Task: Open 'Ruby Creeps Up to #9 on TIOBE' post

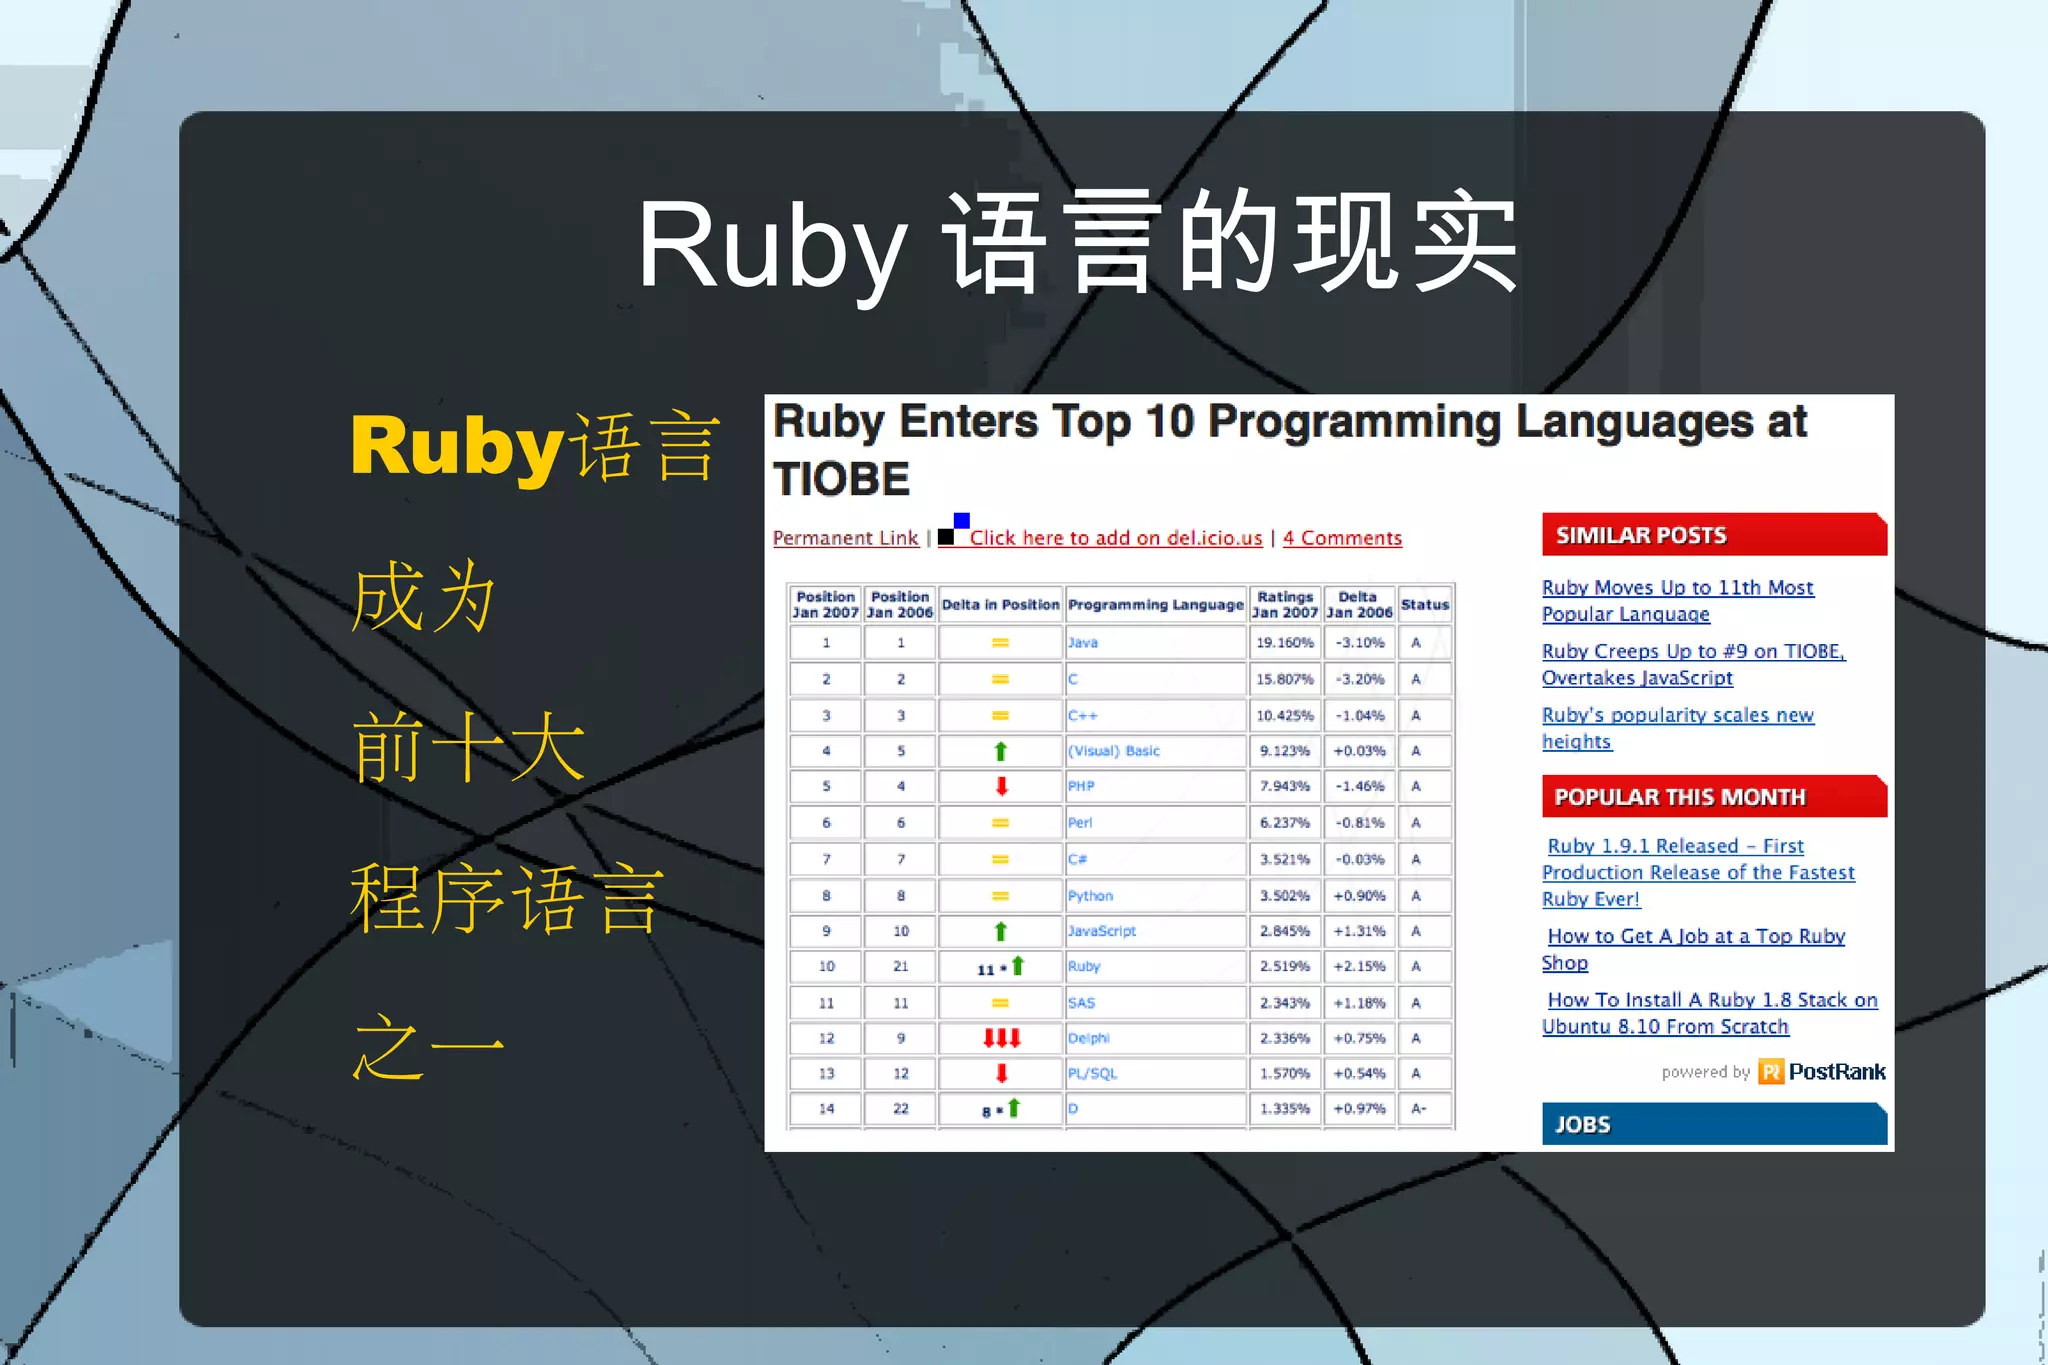Action: click(1693, 664)
